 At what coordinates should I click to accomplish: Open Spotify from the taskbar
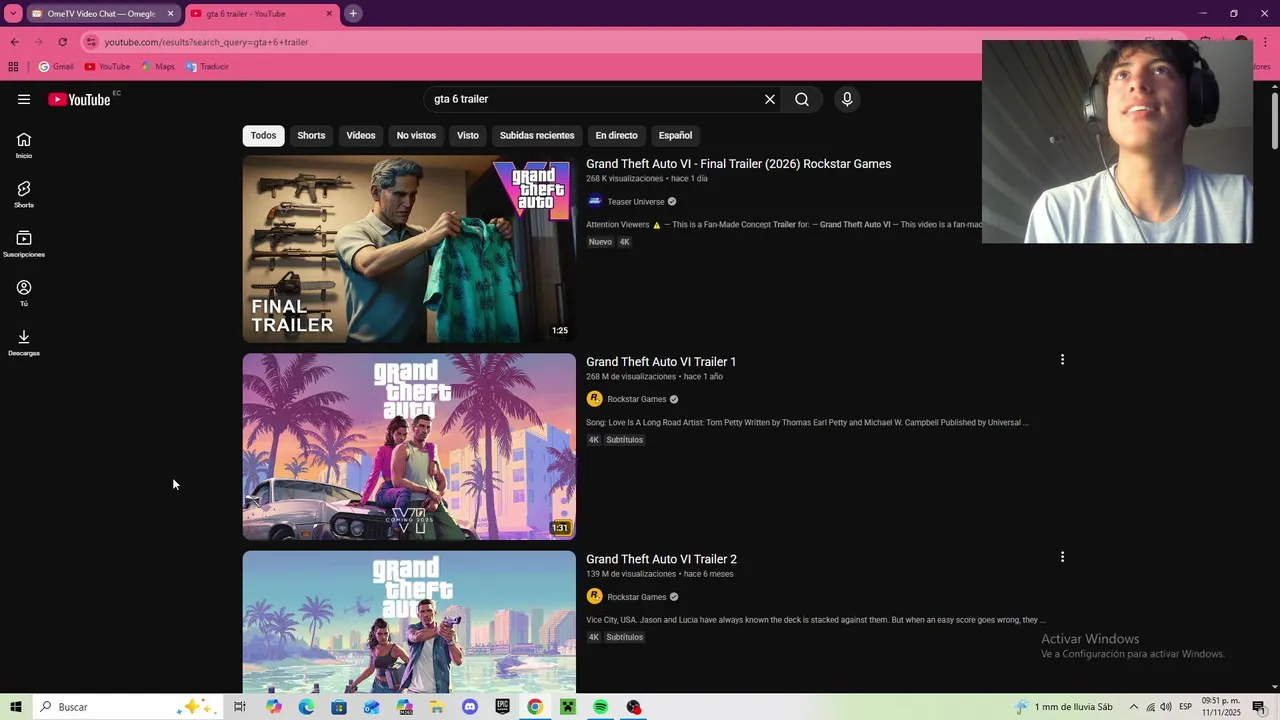600,707
